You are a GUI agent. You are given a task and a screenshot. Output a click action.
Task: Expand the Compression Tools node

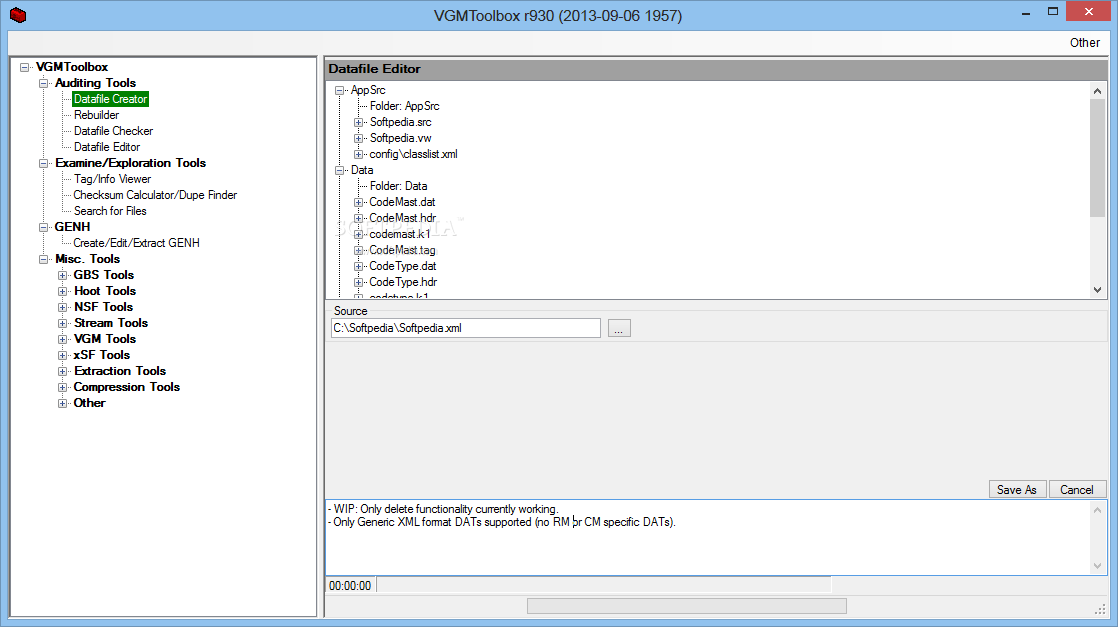click(x=63, y=387)
